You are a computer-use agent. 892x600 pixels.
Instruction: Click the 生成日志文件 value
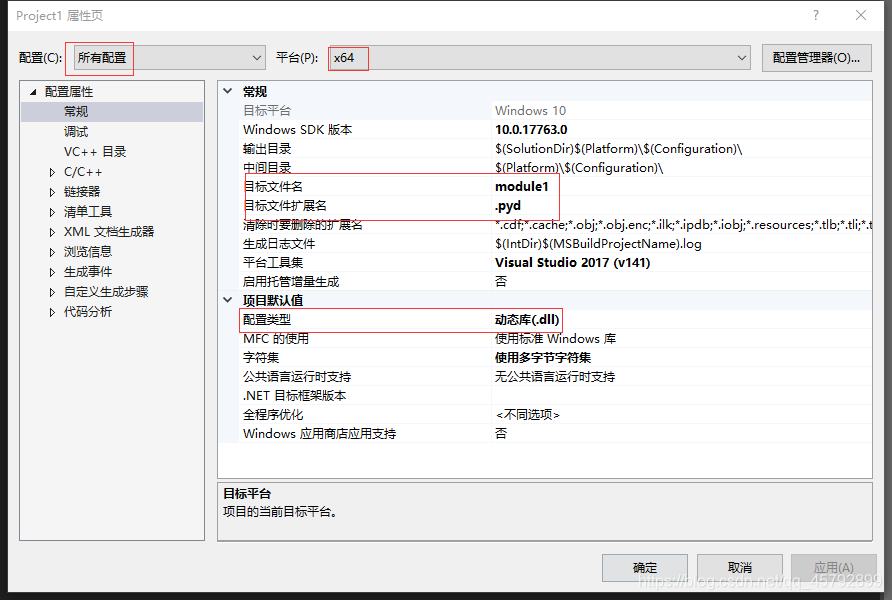598,243
